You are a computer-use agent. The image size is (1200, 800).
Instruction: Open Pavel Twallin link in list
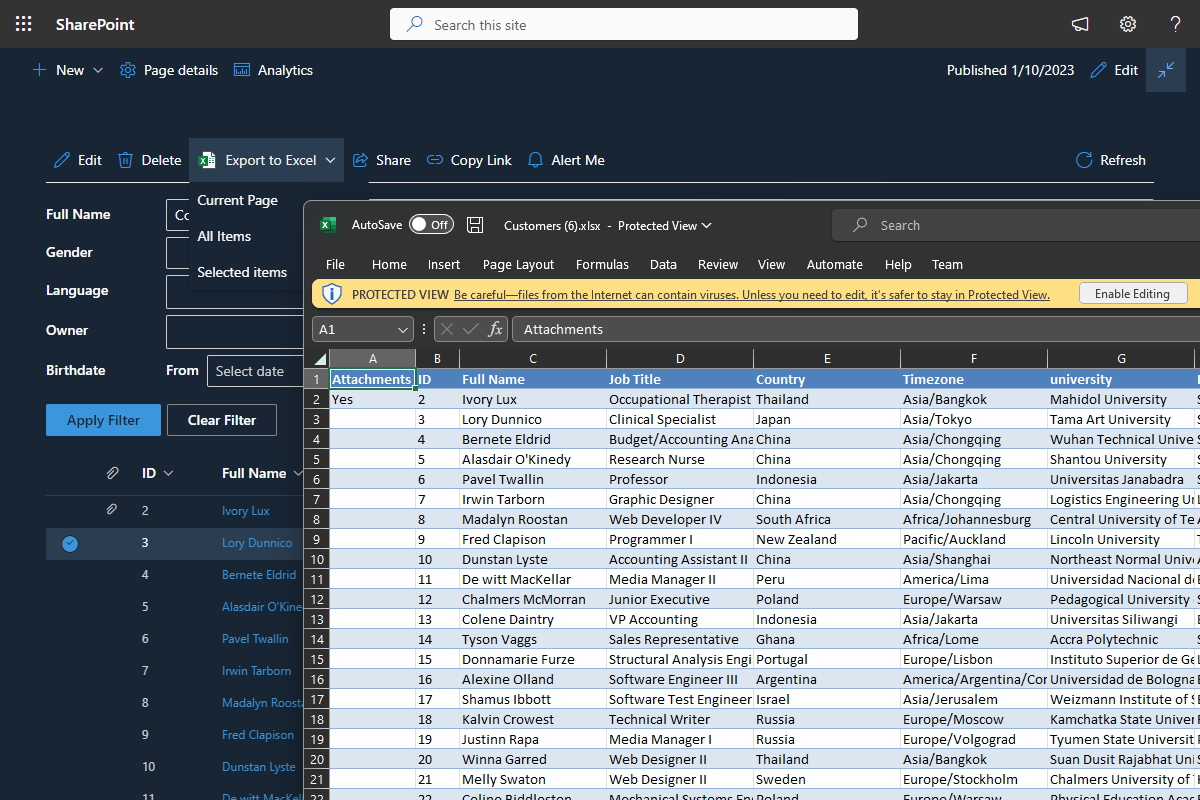pos(255,639)
